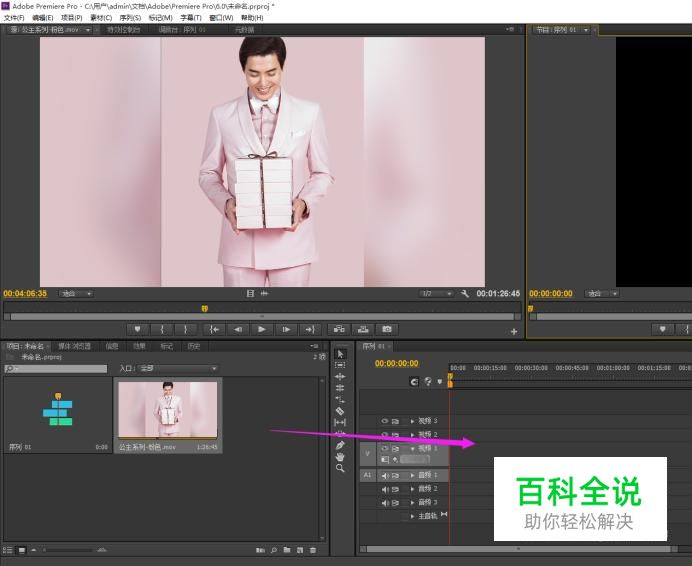Toggle sync lock on Video 1 track
This screenshot has width=692, height=566.
395,449
